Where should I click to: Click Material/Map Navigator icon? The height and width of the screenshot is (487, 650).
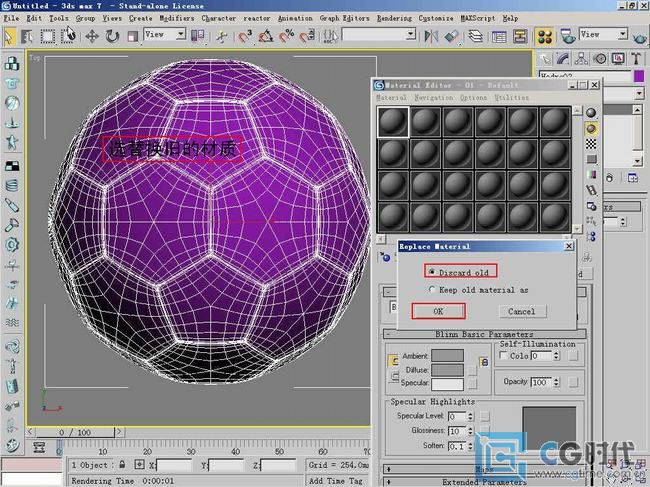[591, 237]
